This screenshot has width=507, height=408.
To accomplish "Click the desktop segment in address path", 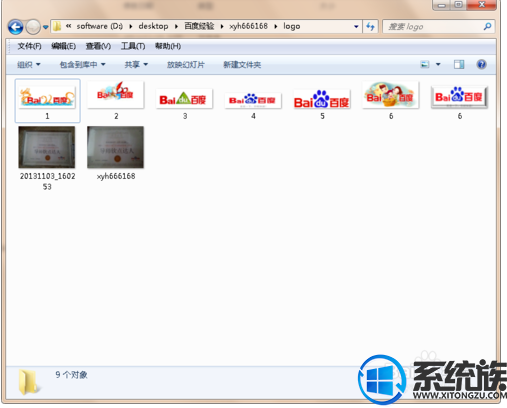I will [x=153, y=26].
